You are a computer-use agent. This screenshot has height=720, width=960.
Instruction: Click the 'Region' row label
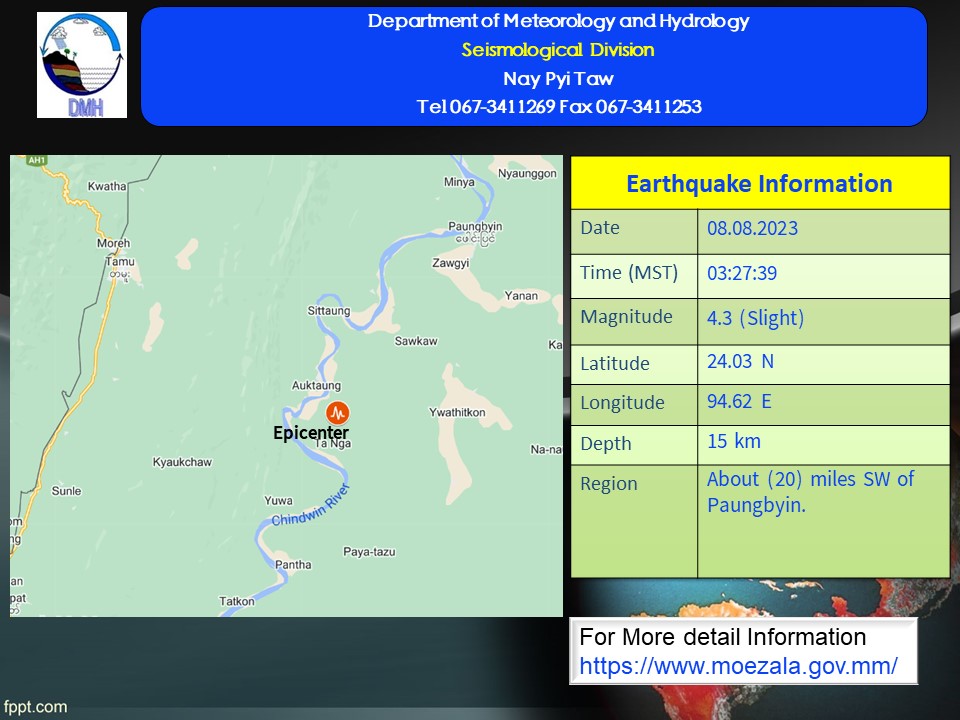(x=609, y=484)
